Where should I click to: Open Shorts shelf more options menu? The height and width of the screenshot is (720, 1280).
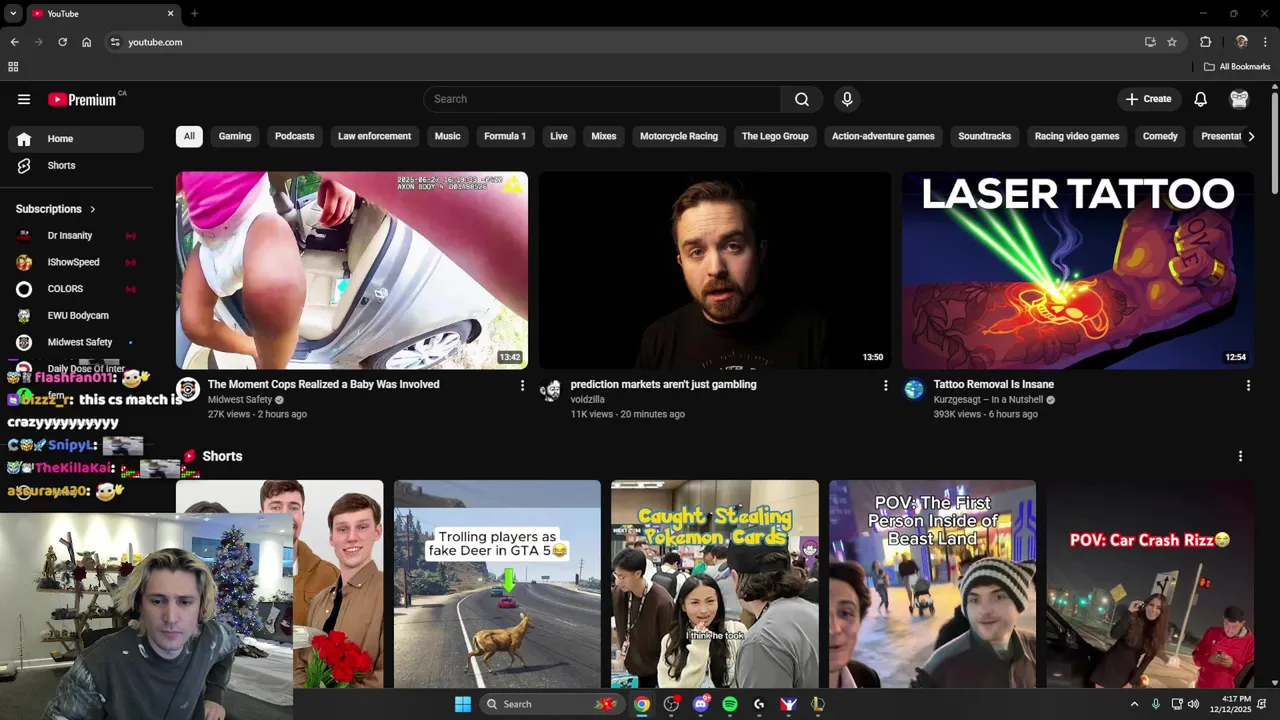coord(1240,456)
